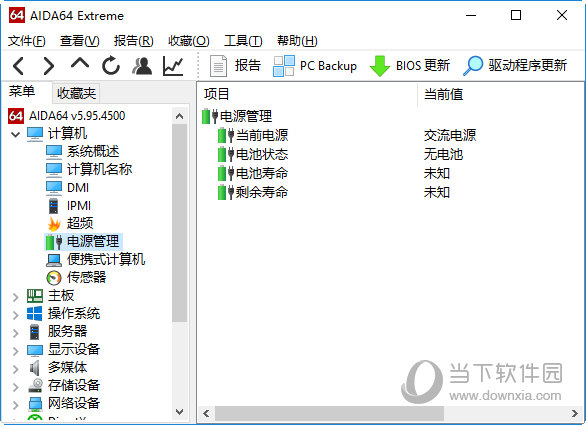Click horizontal scrollbar left arrow

coord(206,413)
